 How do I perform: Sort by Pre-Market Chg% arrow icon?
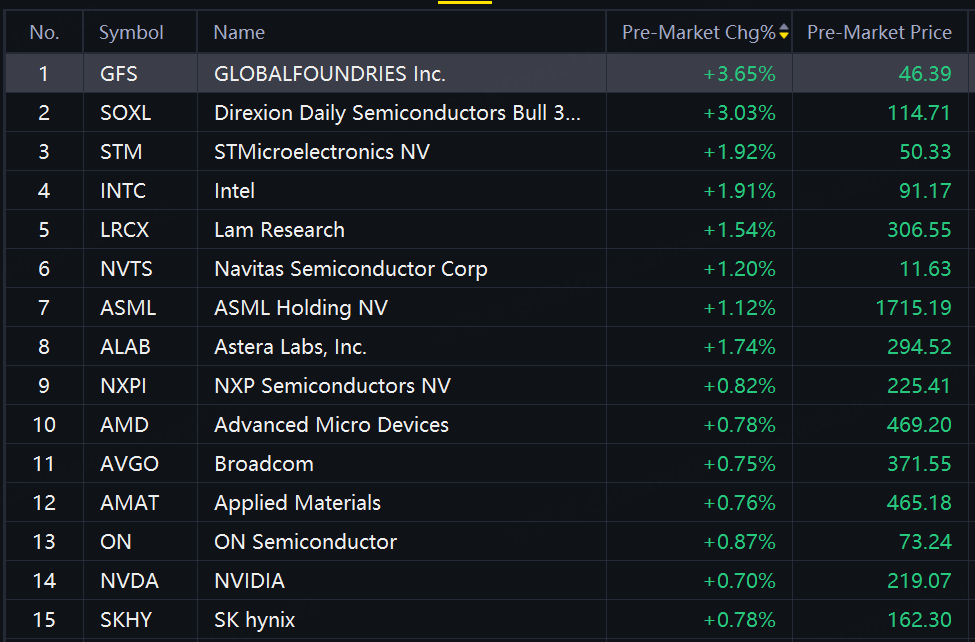click(783, 32)
